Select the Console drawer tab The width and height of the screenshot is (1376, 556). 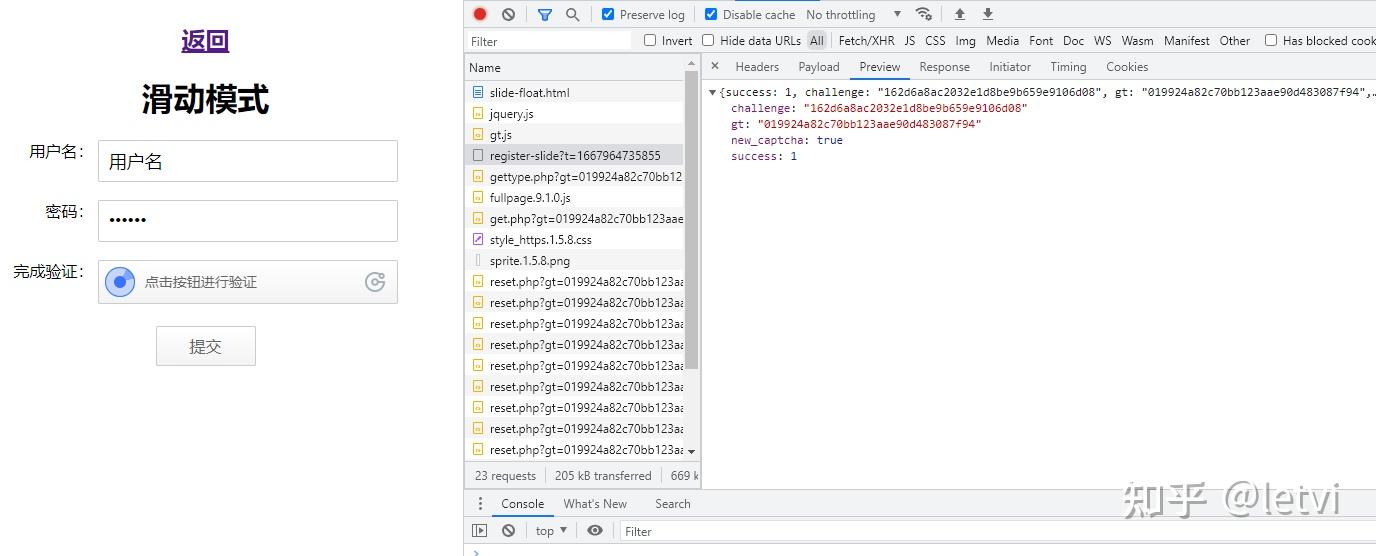tap(523, 504)
